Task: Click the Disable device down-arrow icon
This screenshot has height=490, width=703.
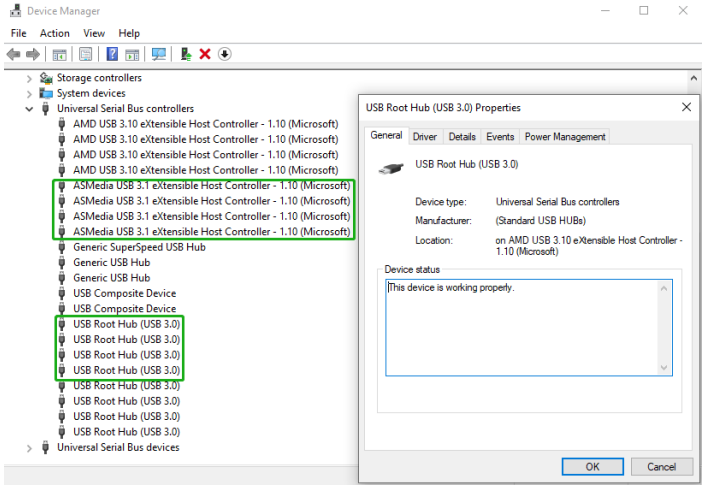Action: tap(225, 54)
